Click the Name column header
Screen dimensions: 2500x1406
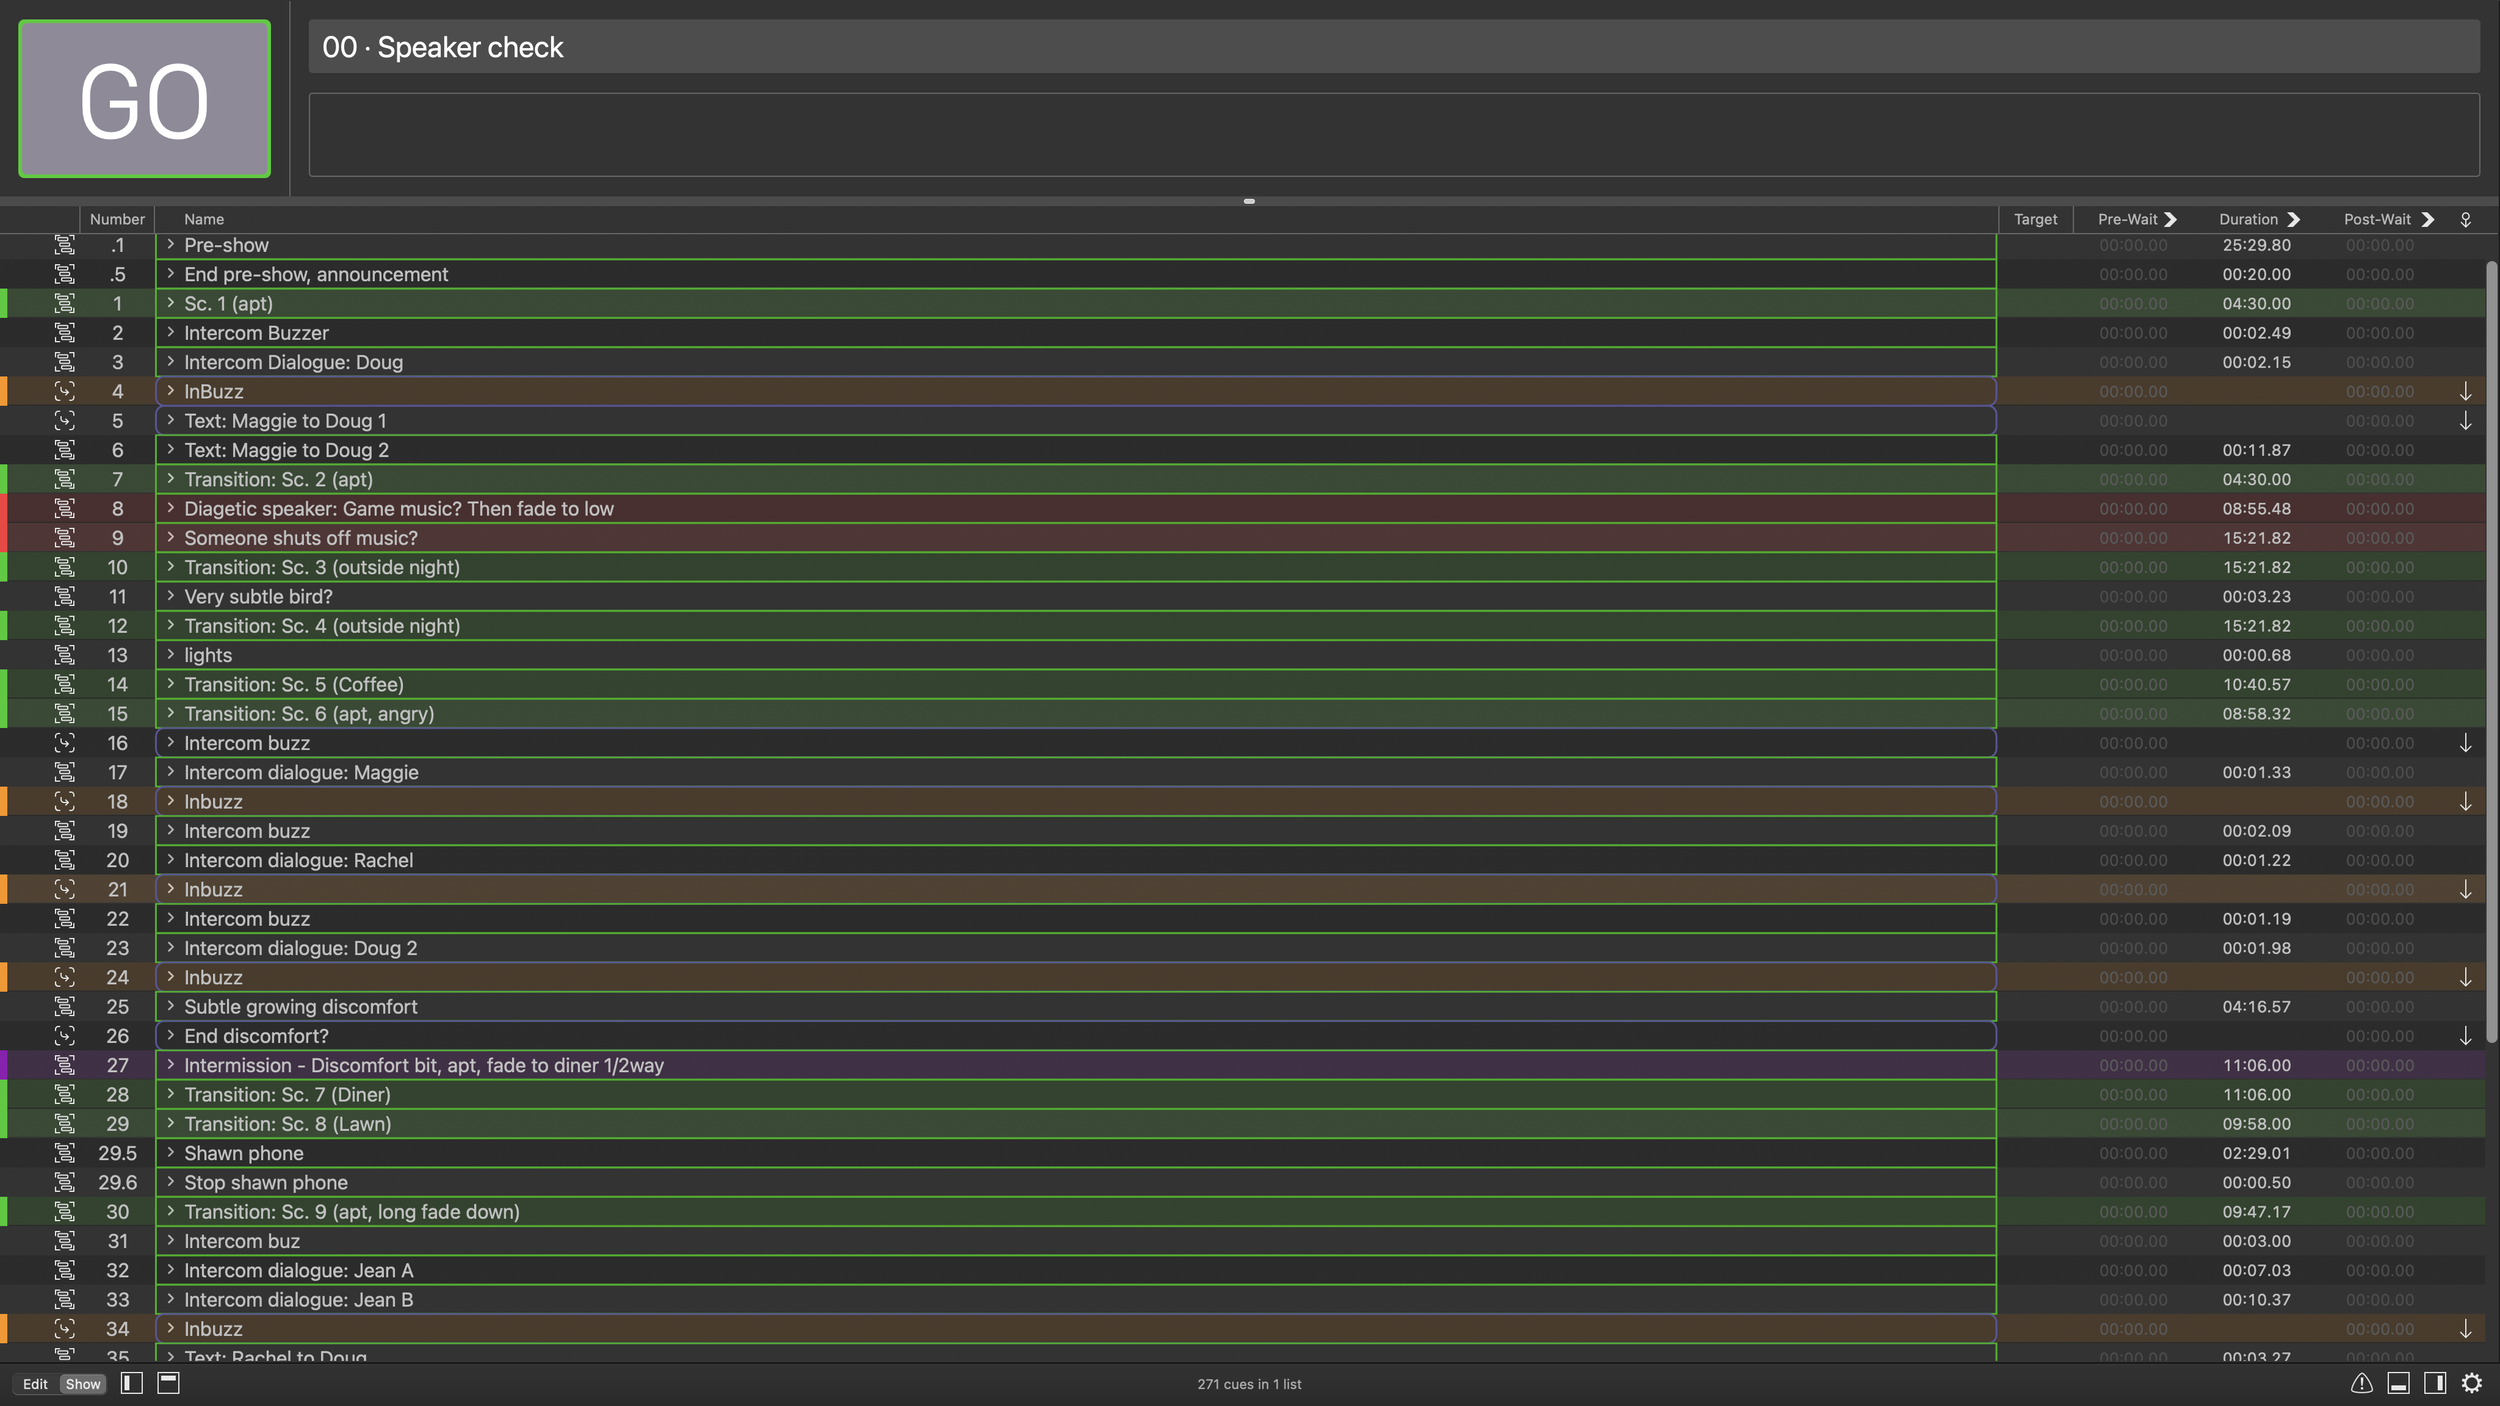204,219
